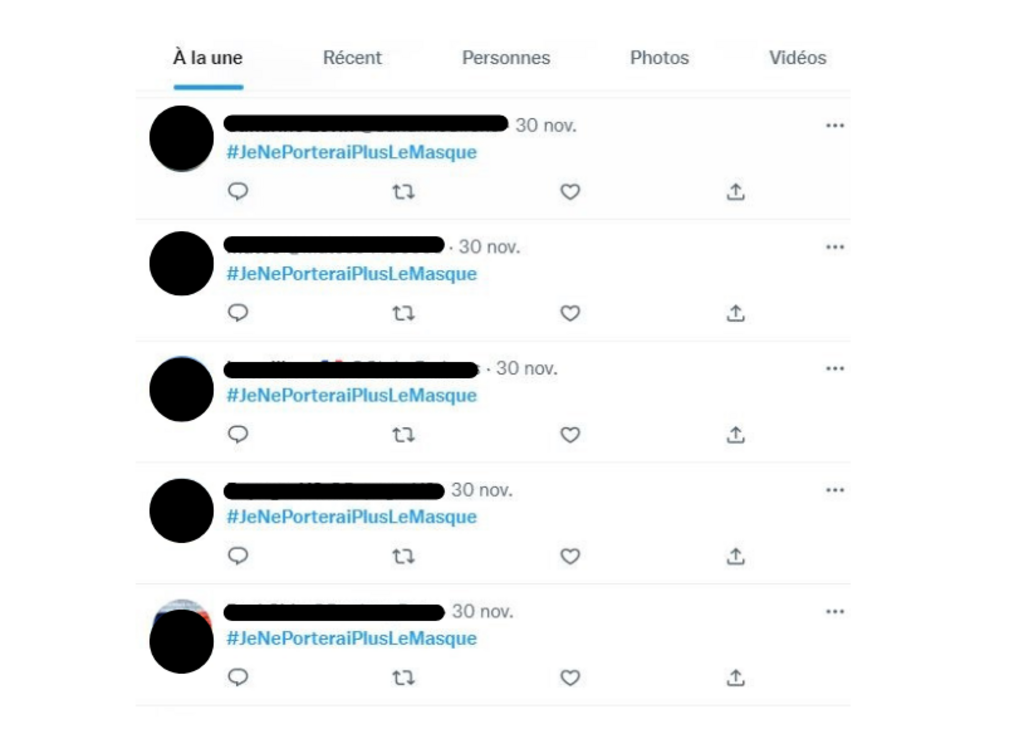1024x729 pixels.
Task: Open the hashtag link in the second tweet
Action: pos(351,274)
